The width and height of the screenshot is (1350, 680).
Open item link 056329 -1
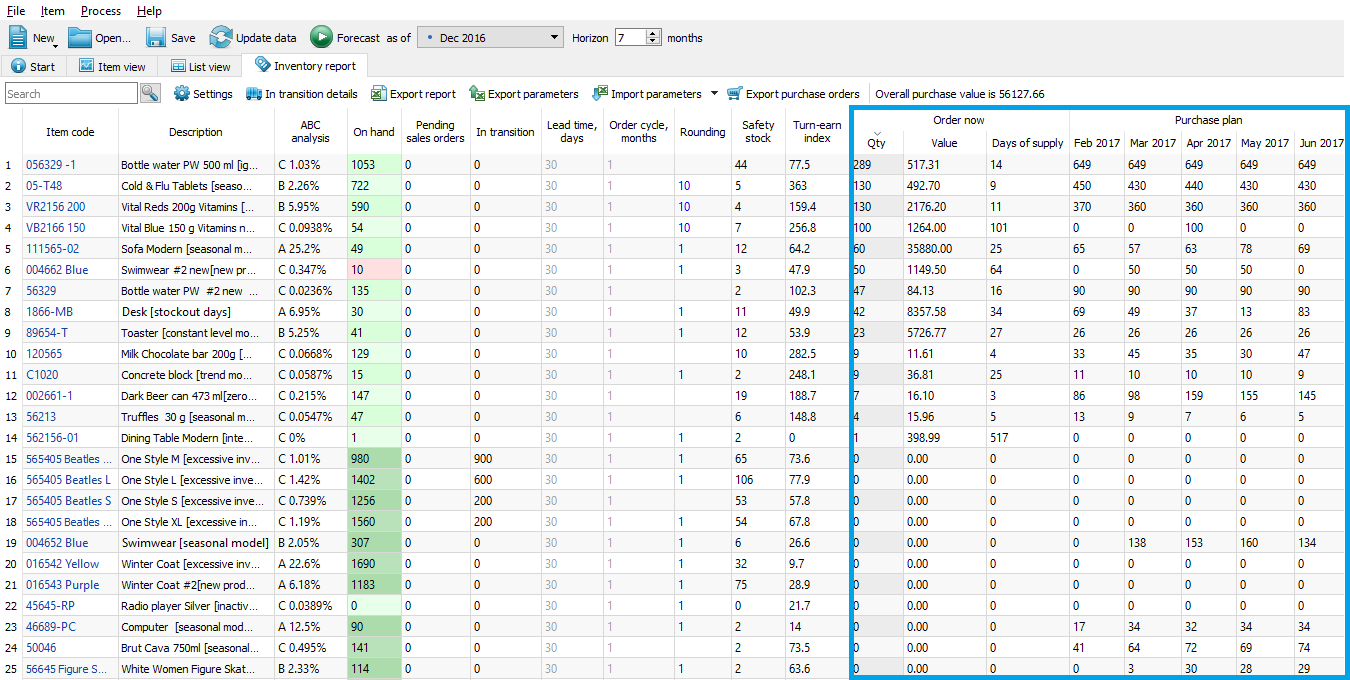point(50,165)
